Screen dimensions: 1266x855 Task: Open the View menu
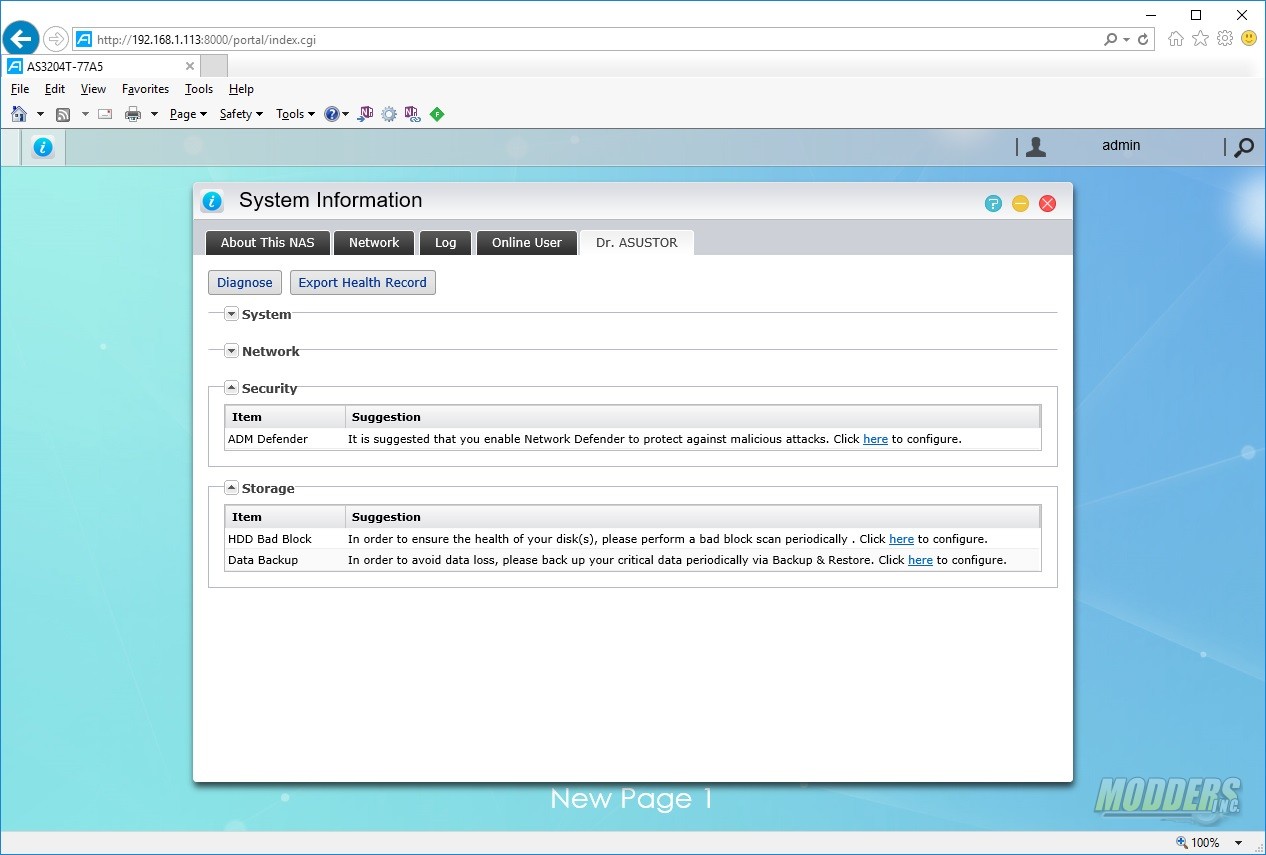(93, 89)
